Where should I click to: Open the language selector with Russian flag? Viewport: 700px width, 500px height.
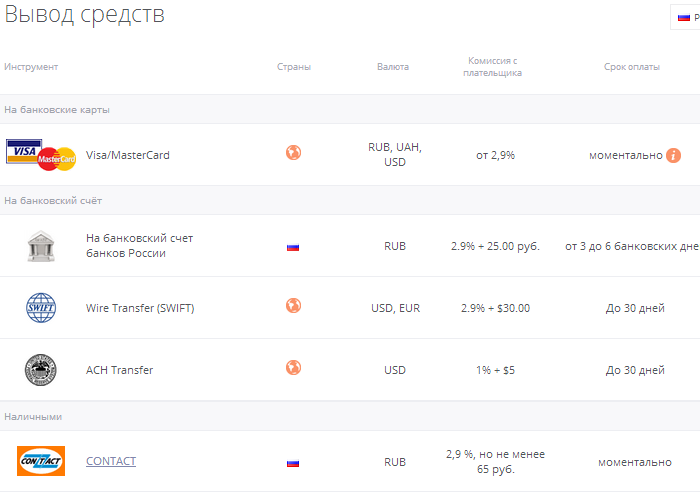tap(686, 17)
